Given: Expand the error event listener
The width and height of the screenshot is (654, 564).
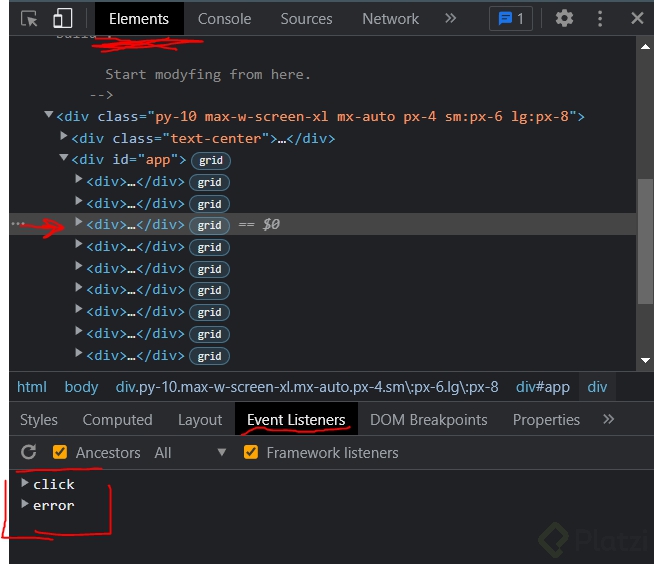Looking at the screenshot, I should (25, 504).
